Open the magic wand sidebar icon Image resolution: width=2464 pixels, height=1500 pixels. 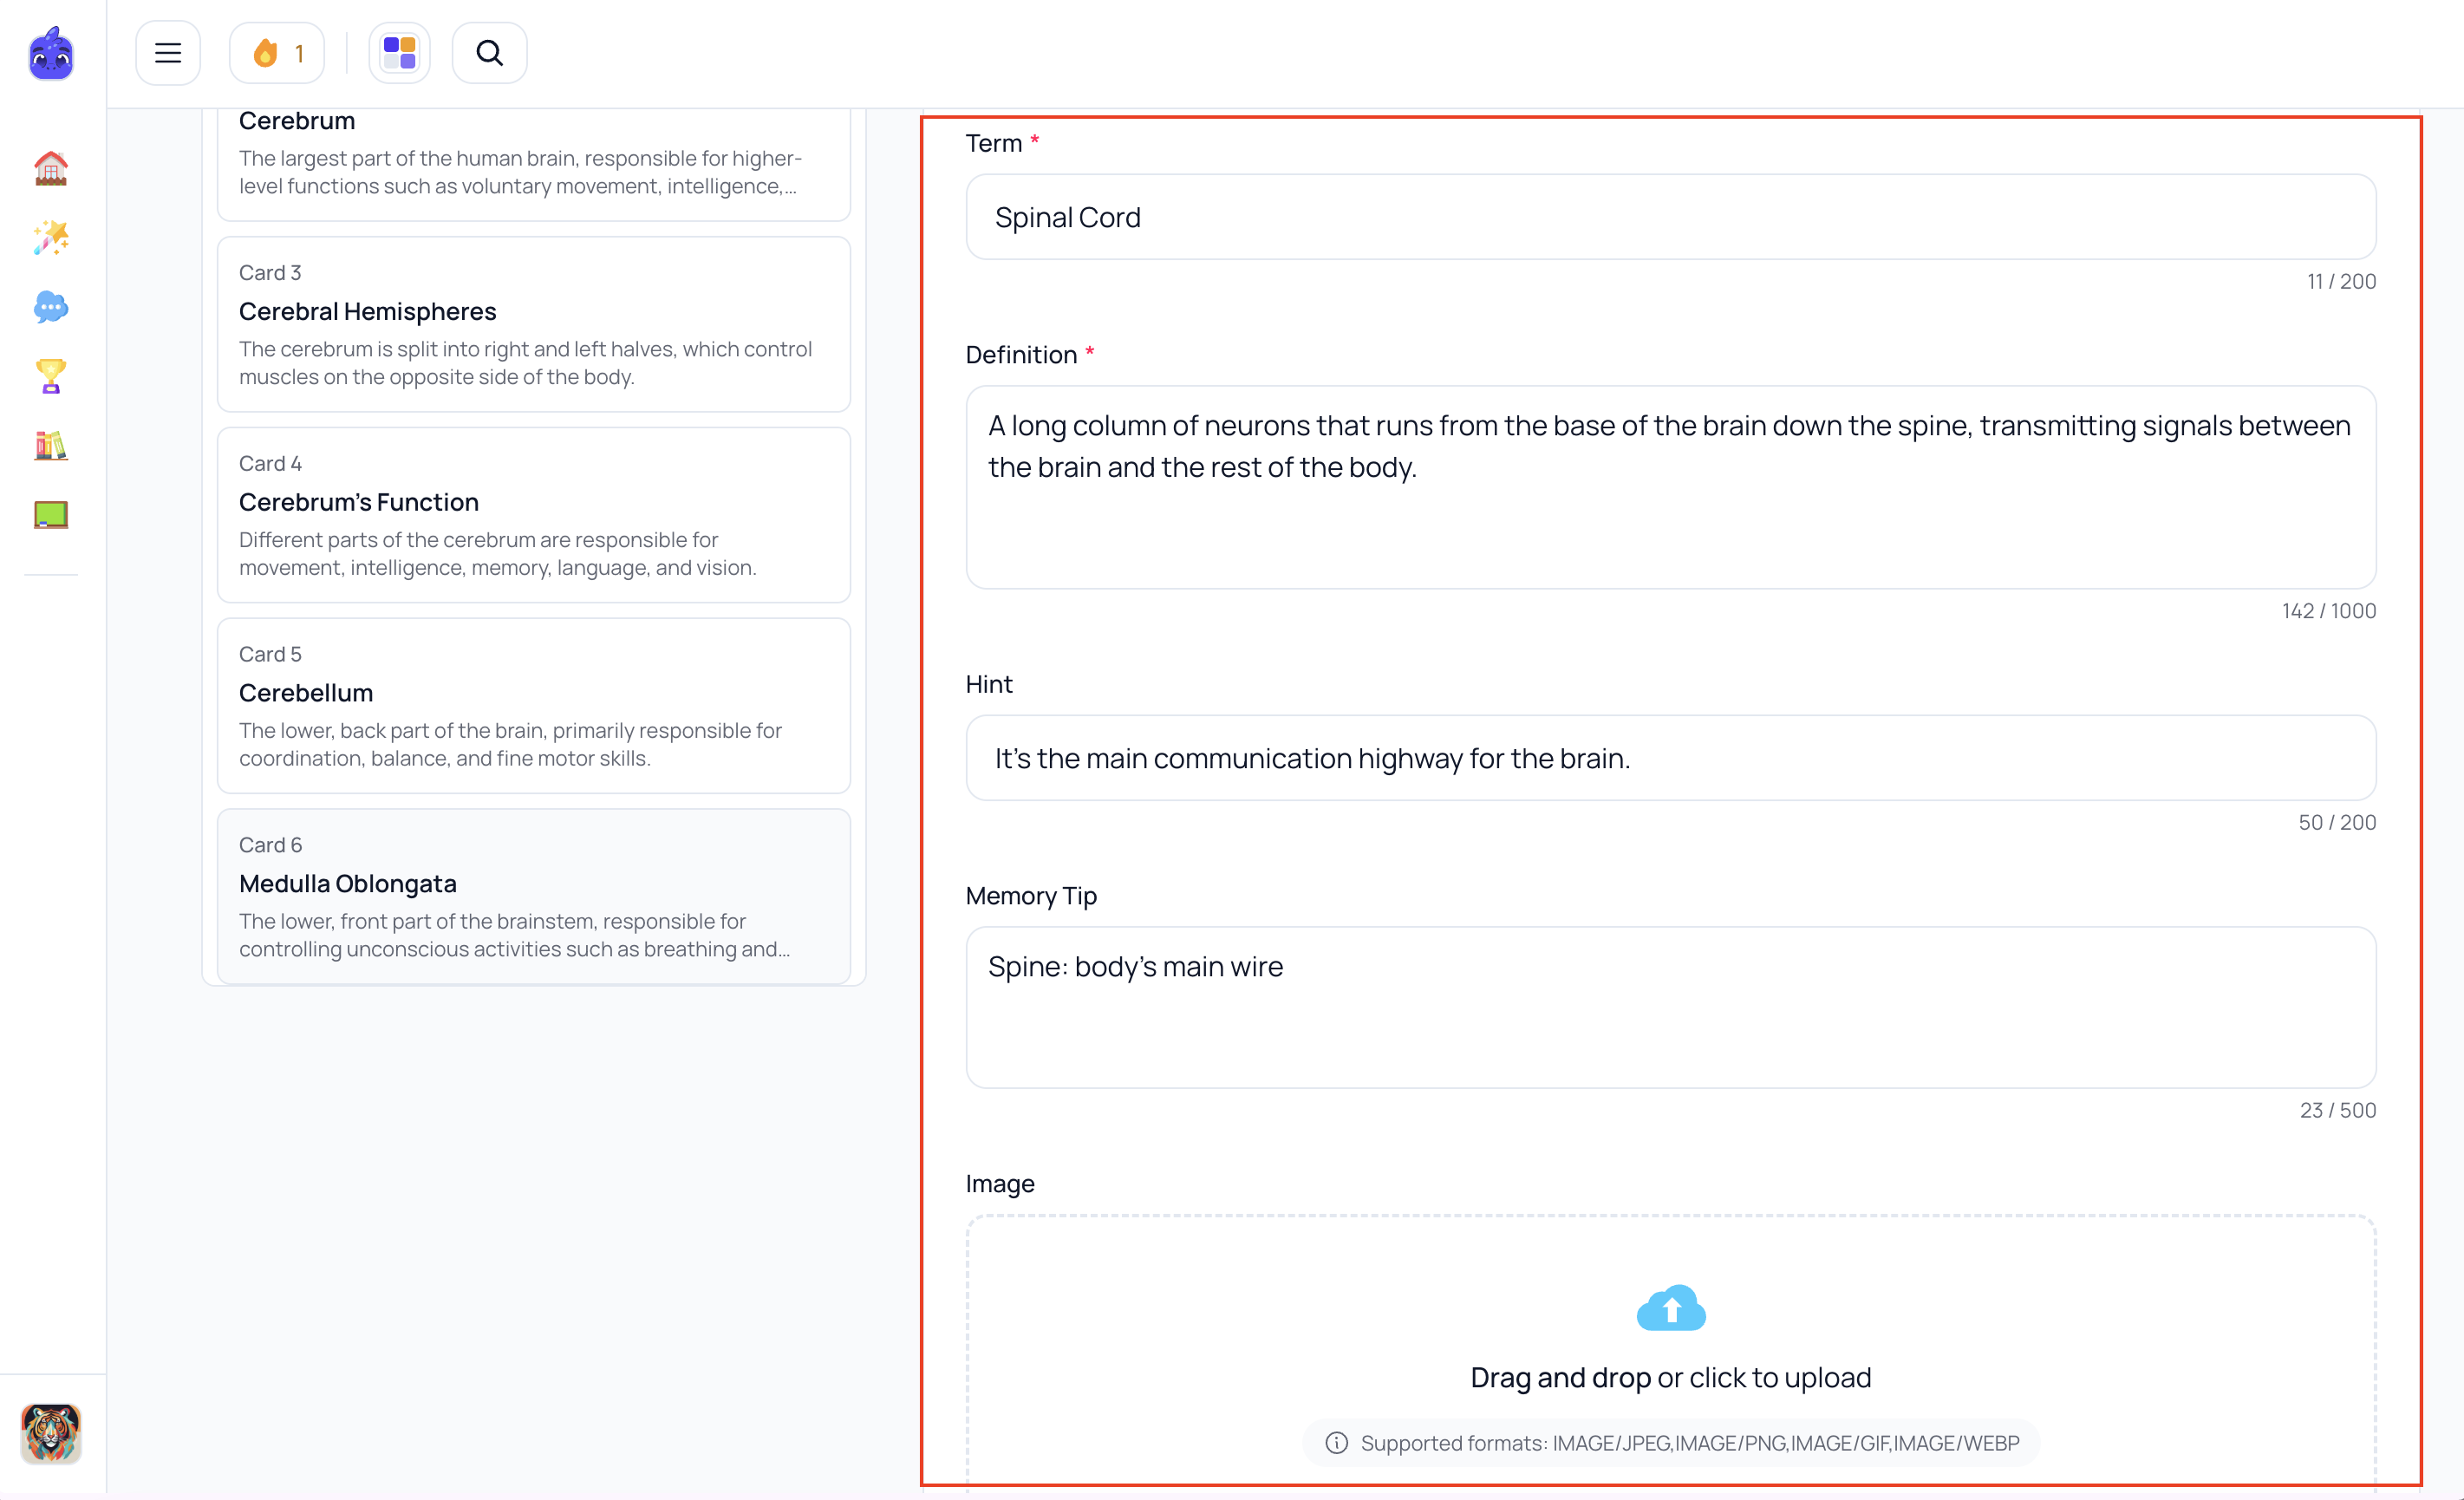pyautogui.click(x=51, y=238)
